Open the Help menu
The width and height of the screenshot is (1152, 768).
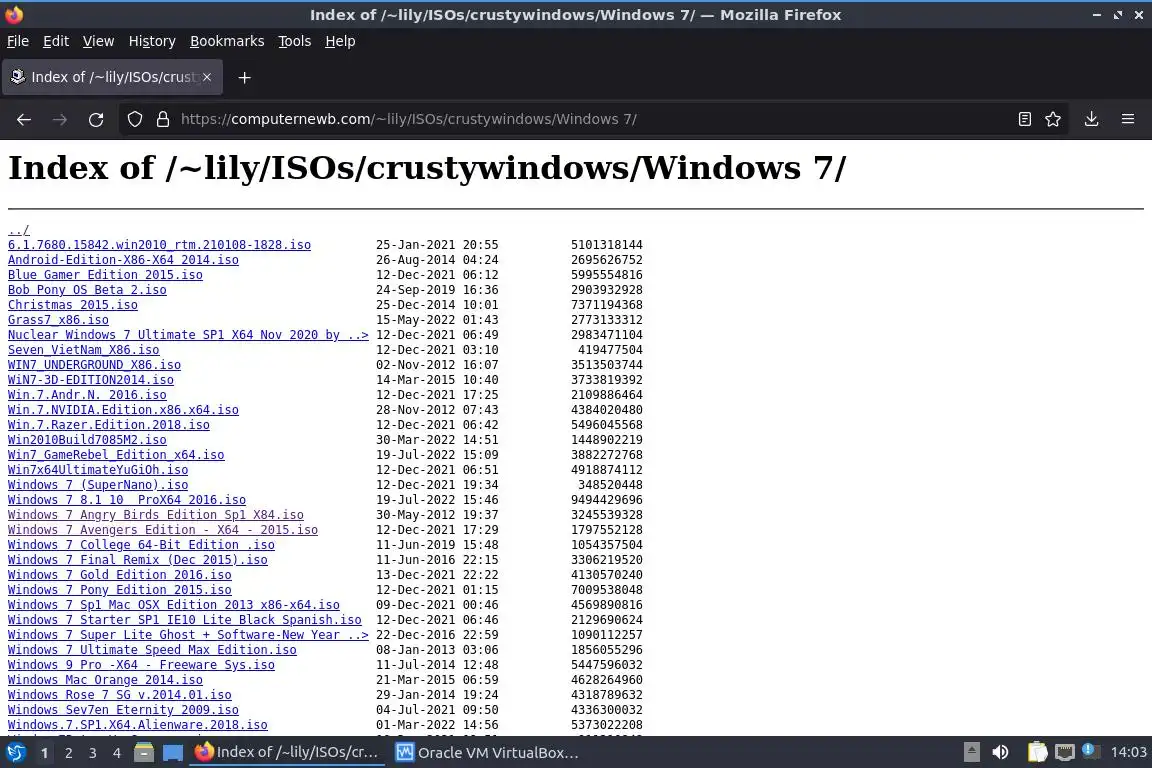(x=340, y=41)
